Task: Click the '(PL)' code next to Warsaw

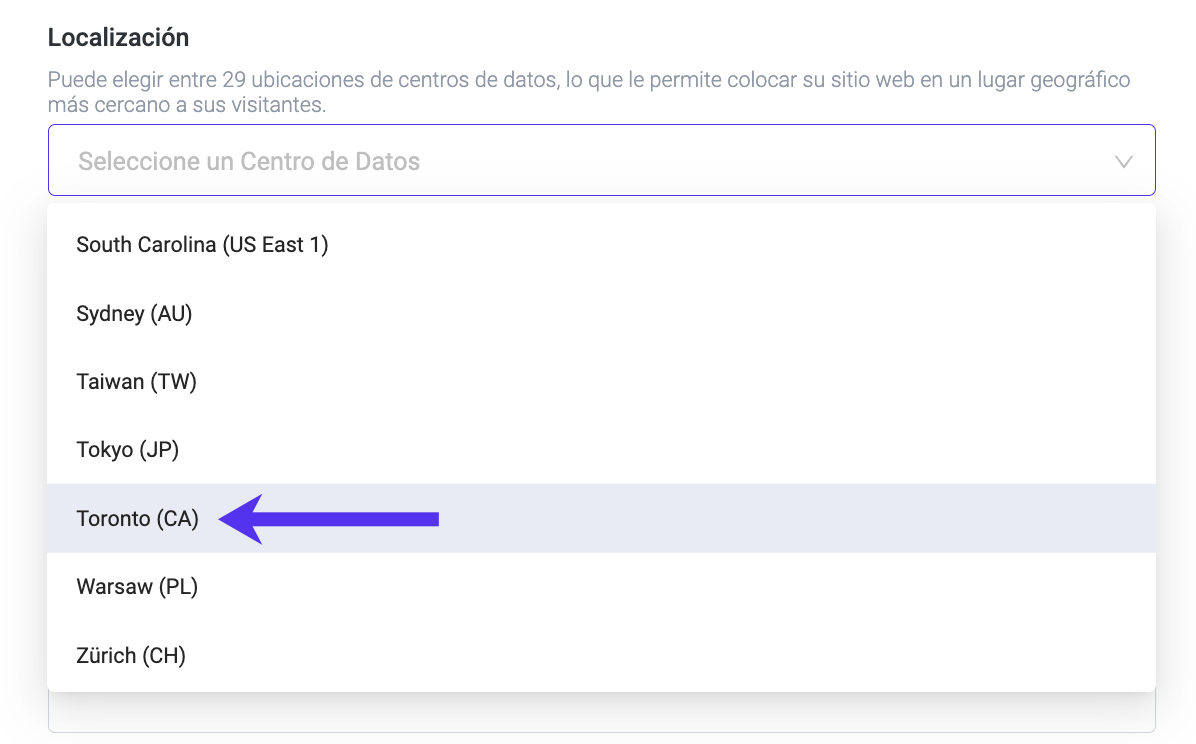Action: [x=178, y=587]
